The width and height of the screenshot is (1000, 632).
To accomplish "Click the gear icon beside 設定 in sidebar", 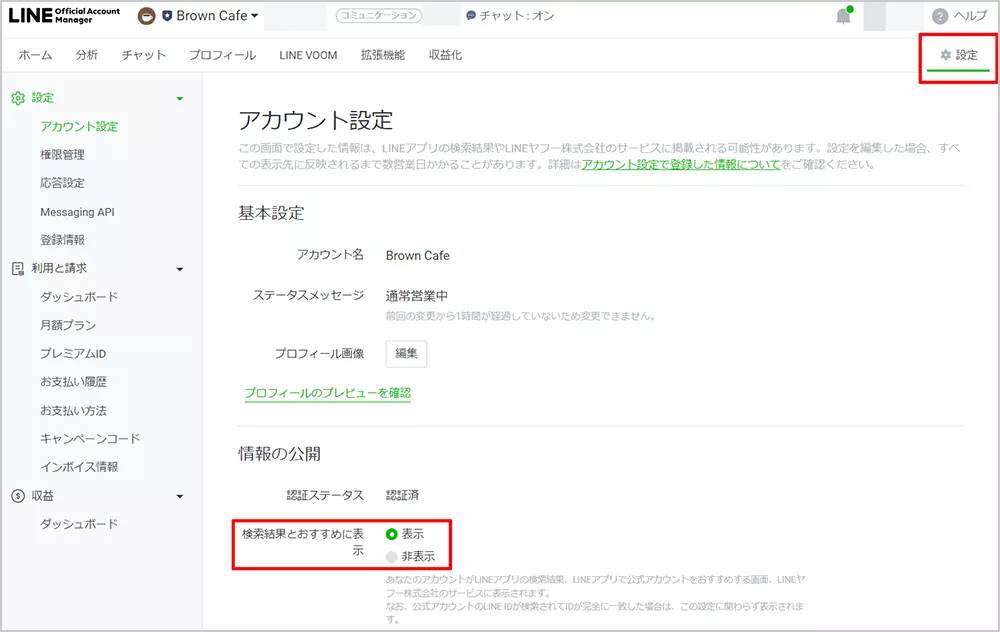I will 17,98.
